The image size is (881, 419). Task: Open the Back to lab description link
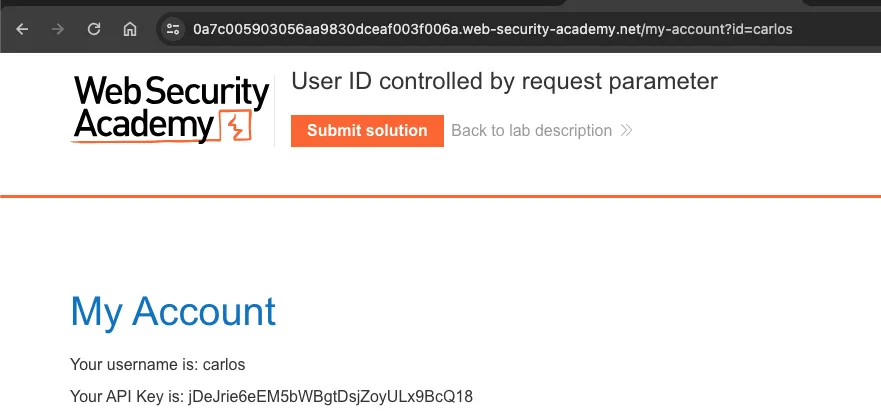coord(531,131)
